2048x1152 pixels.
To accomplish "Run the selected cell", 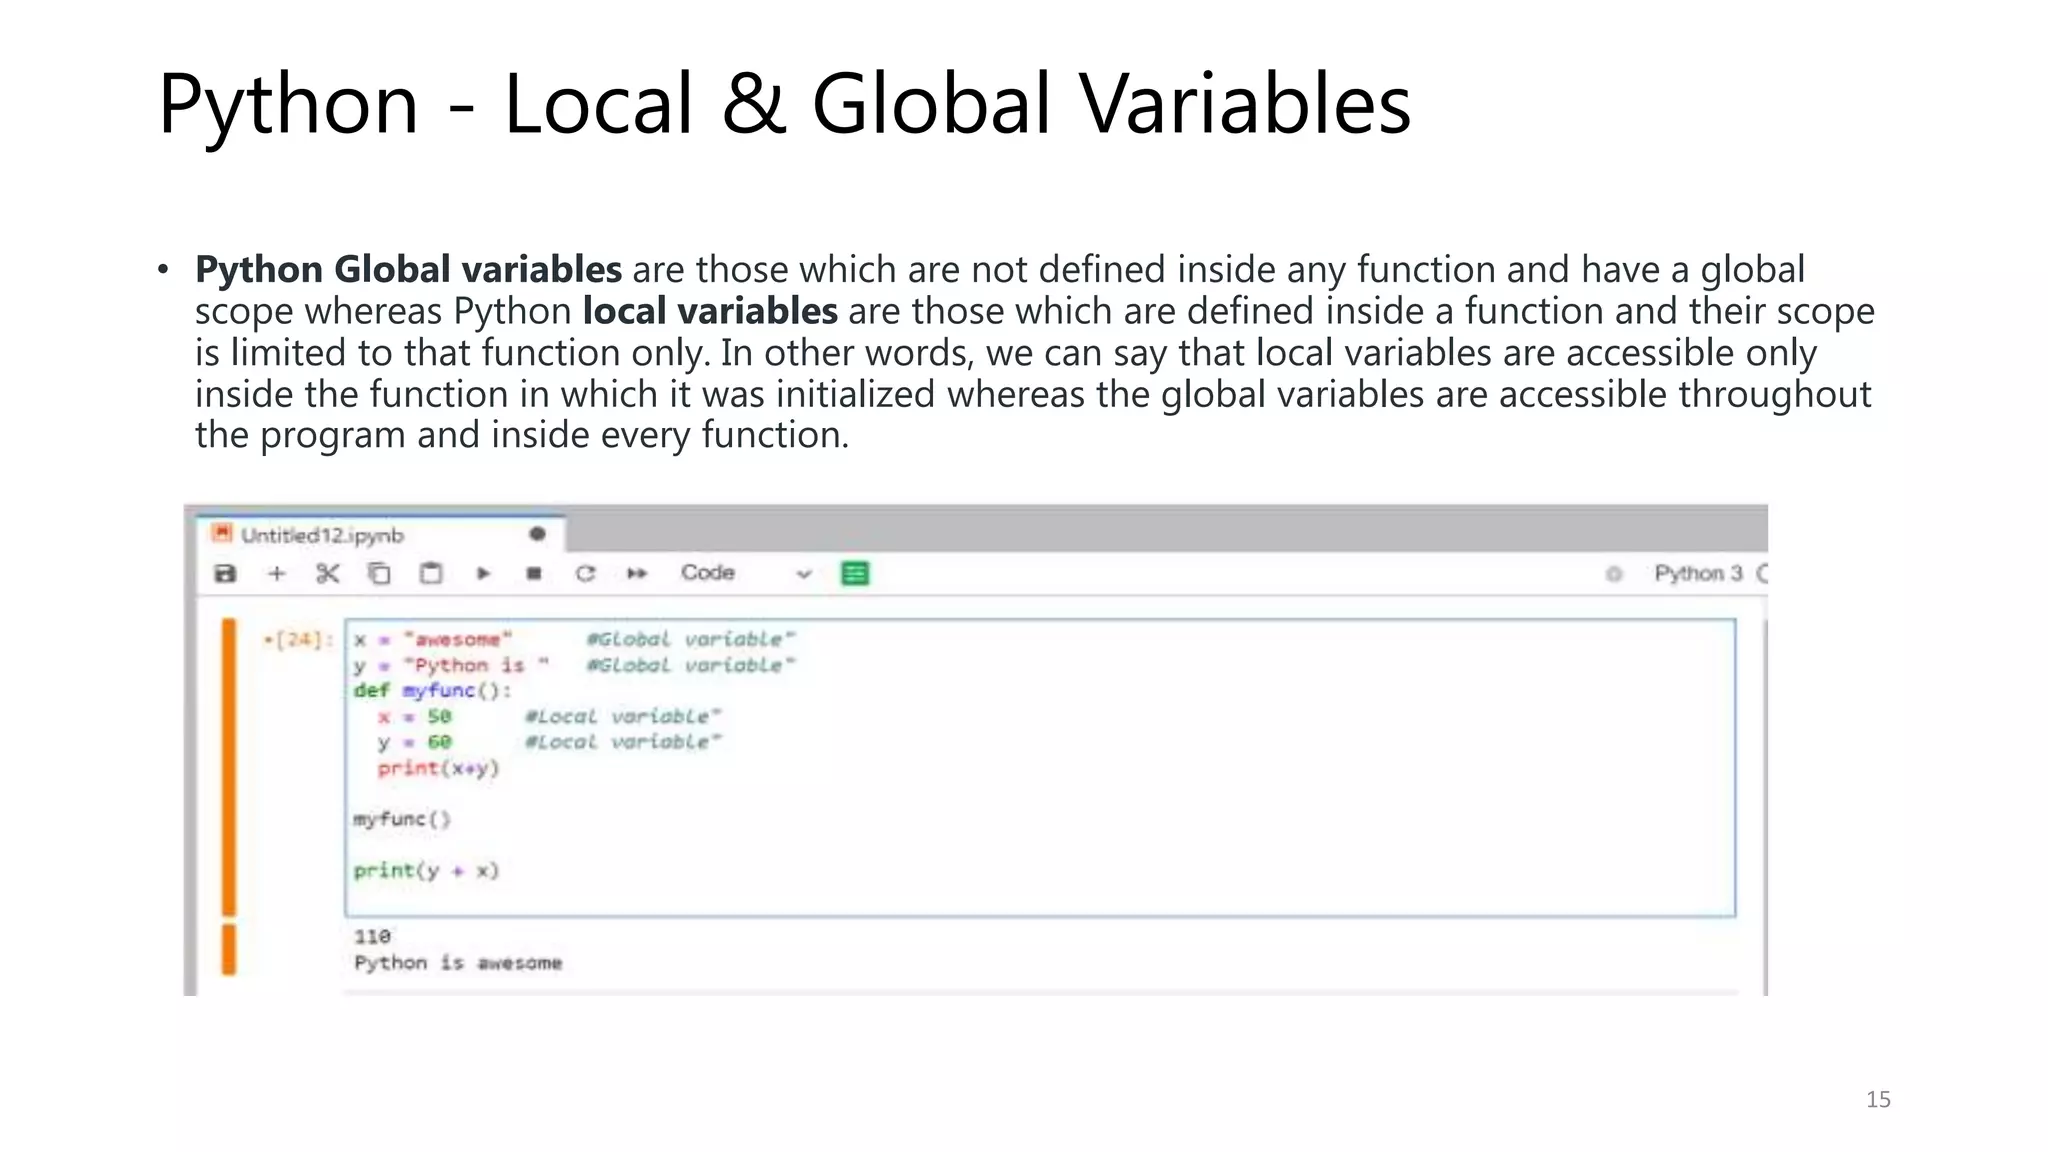I will point(483,573).
